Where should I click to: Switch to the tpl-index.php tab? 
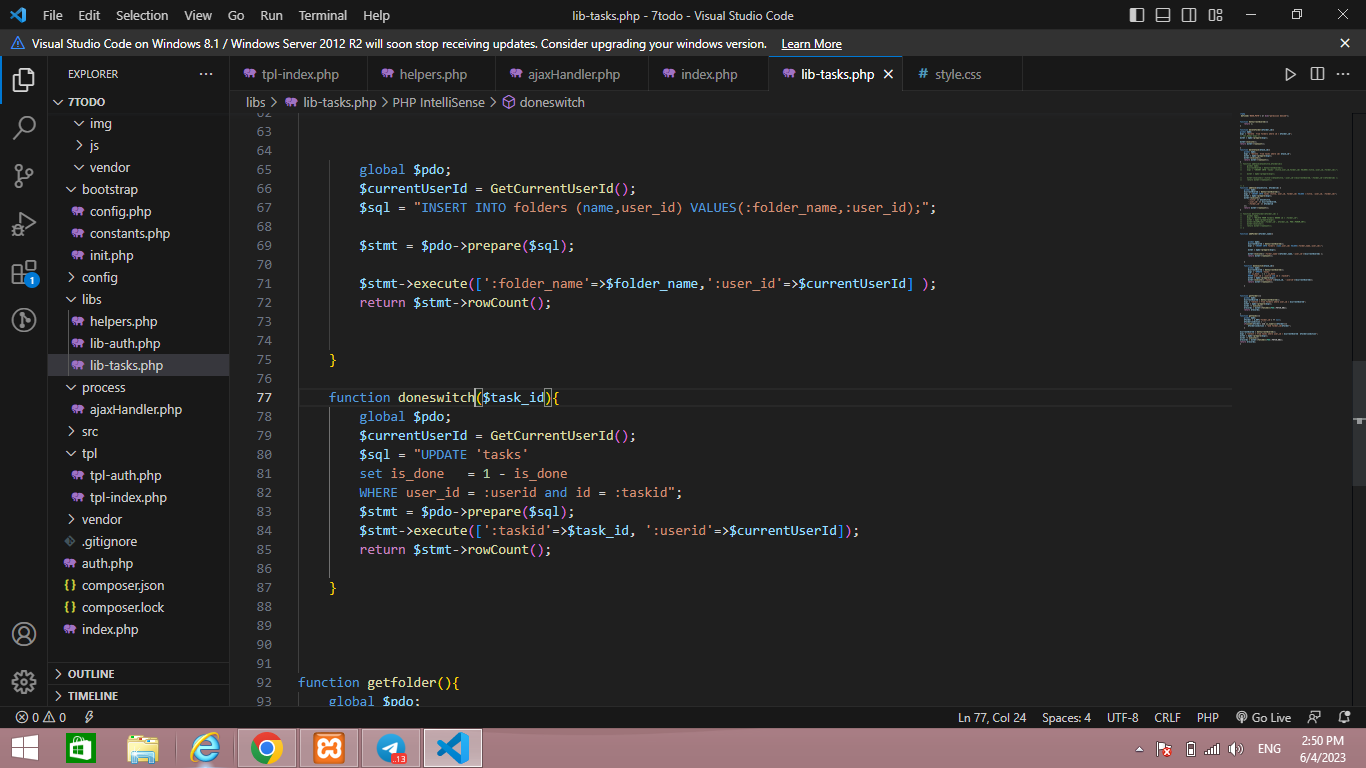click(x=299, y=74)
